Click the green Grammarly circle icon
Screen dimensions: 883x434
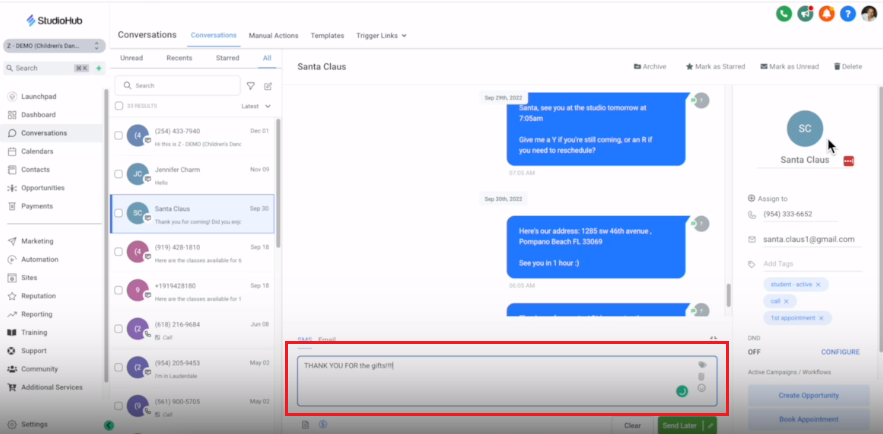pyautogui.click(x=682, y=391)
